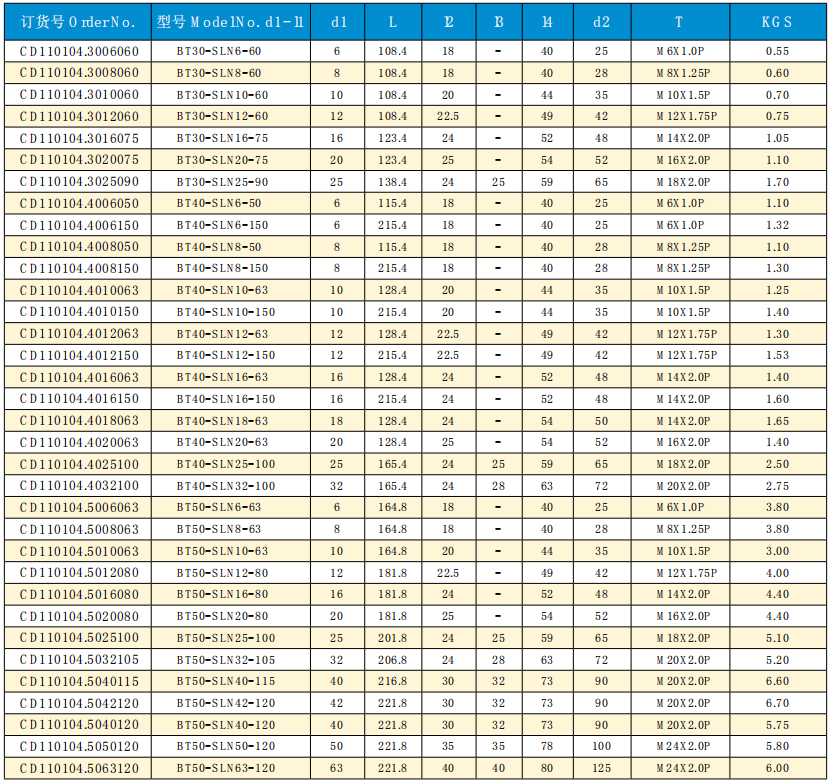The height and width of the screenshot is (782, 833).
Task: Select order number CD110104.4010063
Action: tap(79, 291)
